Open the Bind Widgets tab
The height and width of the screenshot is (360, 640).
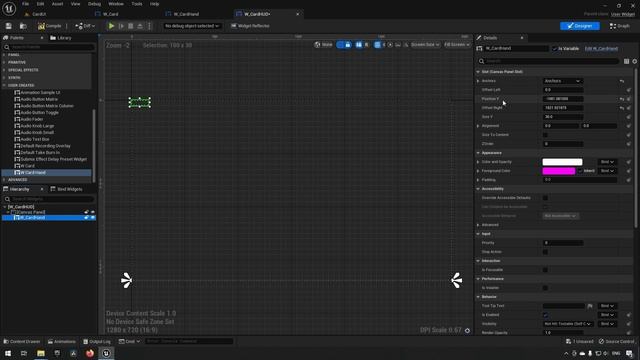coord(66,189)
